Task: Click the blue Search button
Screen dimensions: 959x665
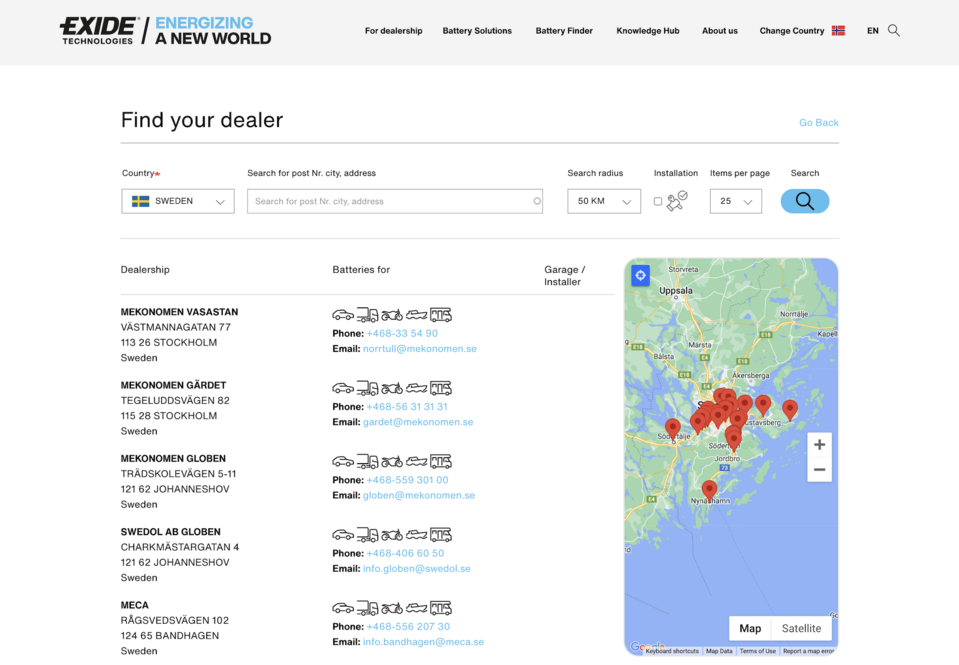Action: click(805, 201)
